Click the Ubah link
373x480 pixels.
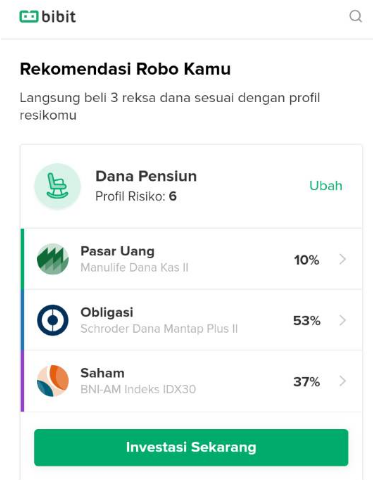tap(326, 186)
